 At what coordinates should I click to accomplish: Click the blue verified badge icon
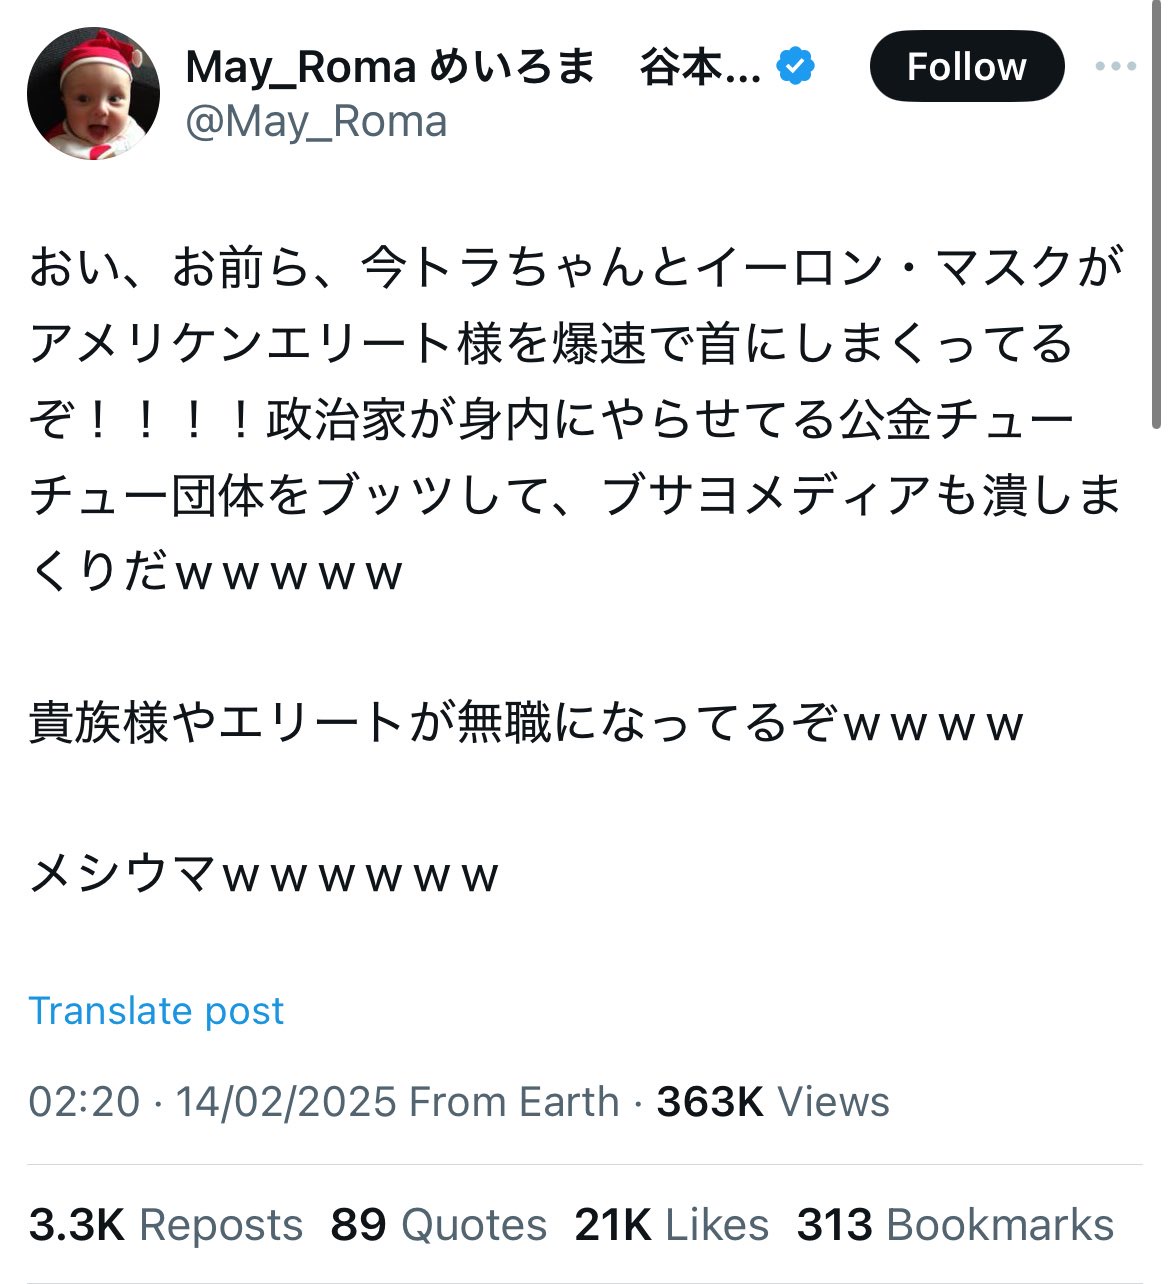[796, 67]
